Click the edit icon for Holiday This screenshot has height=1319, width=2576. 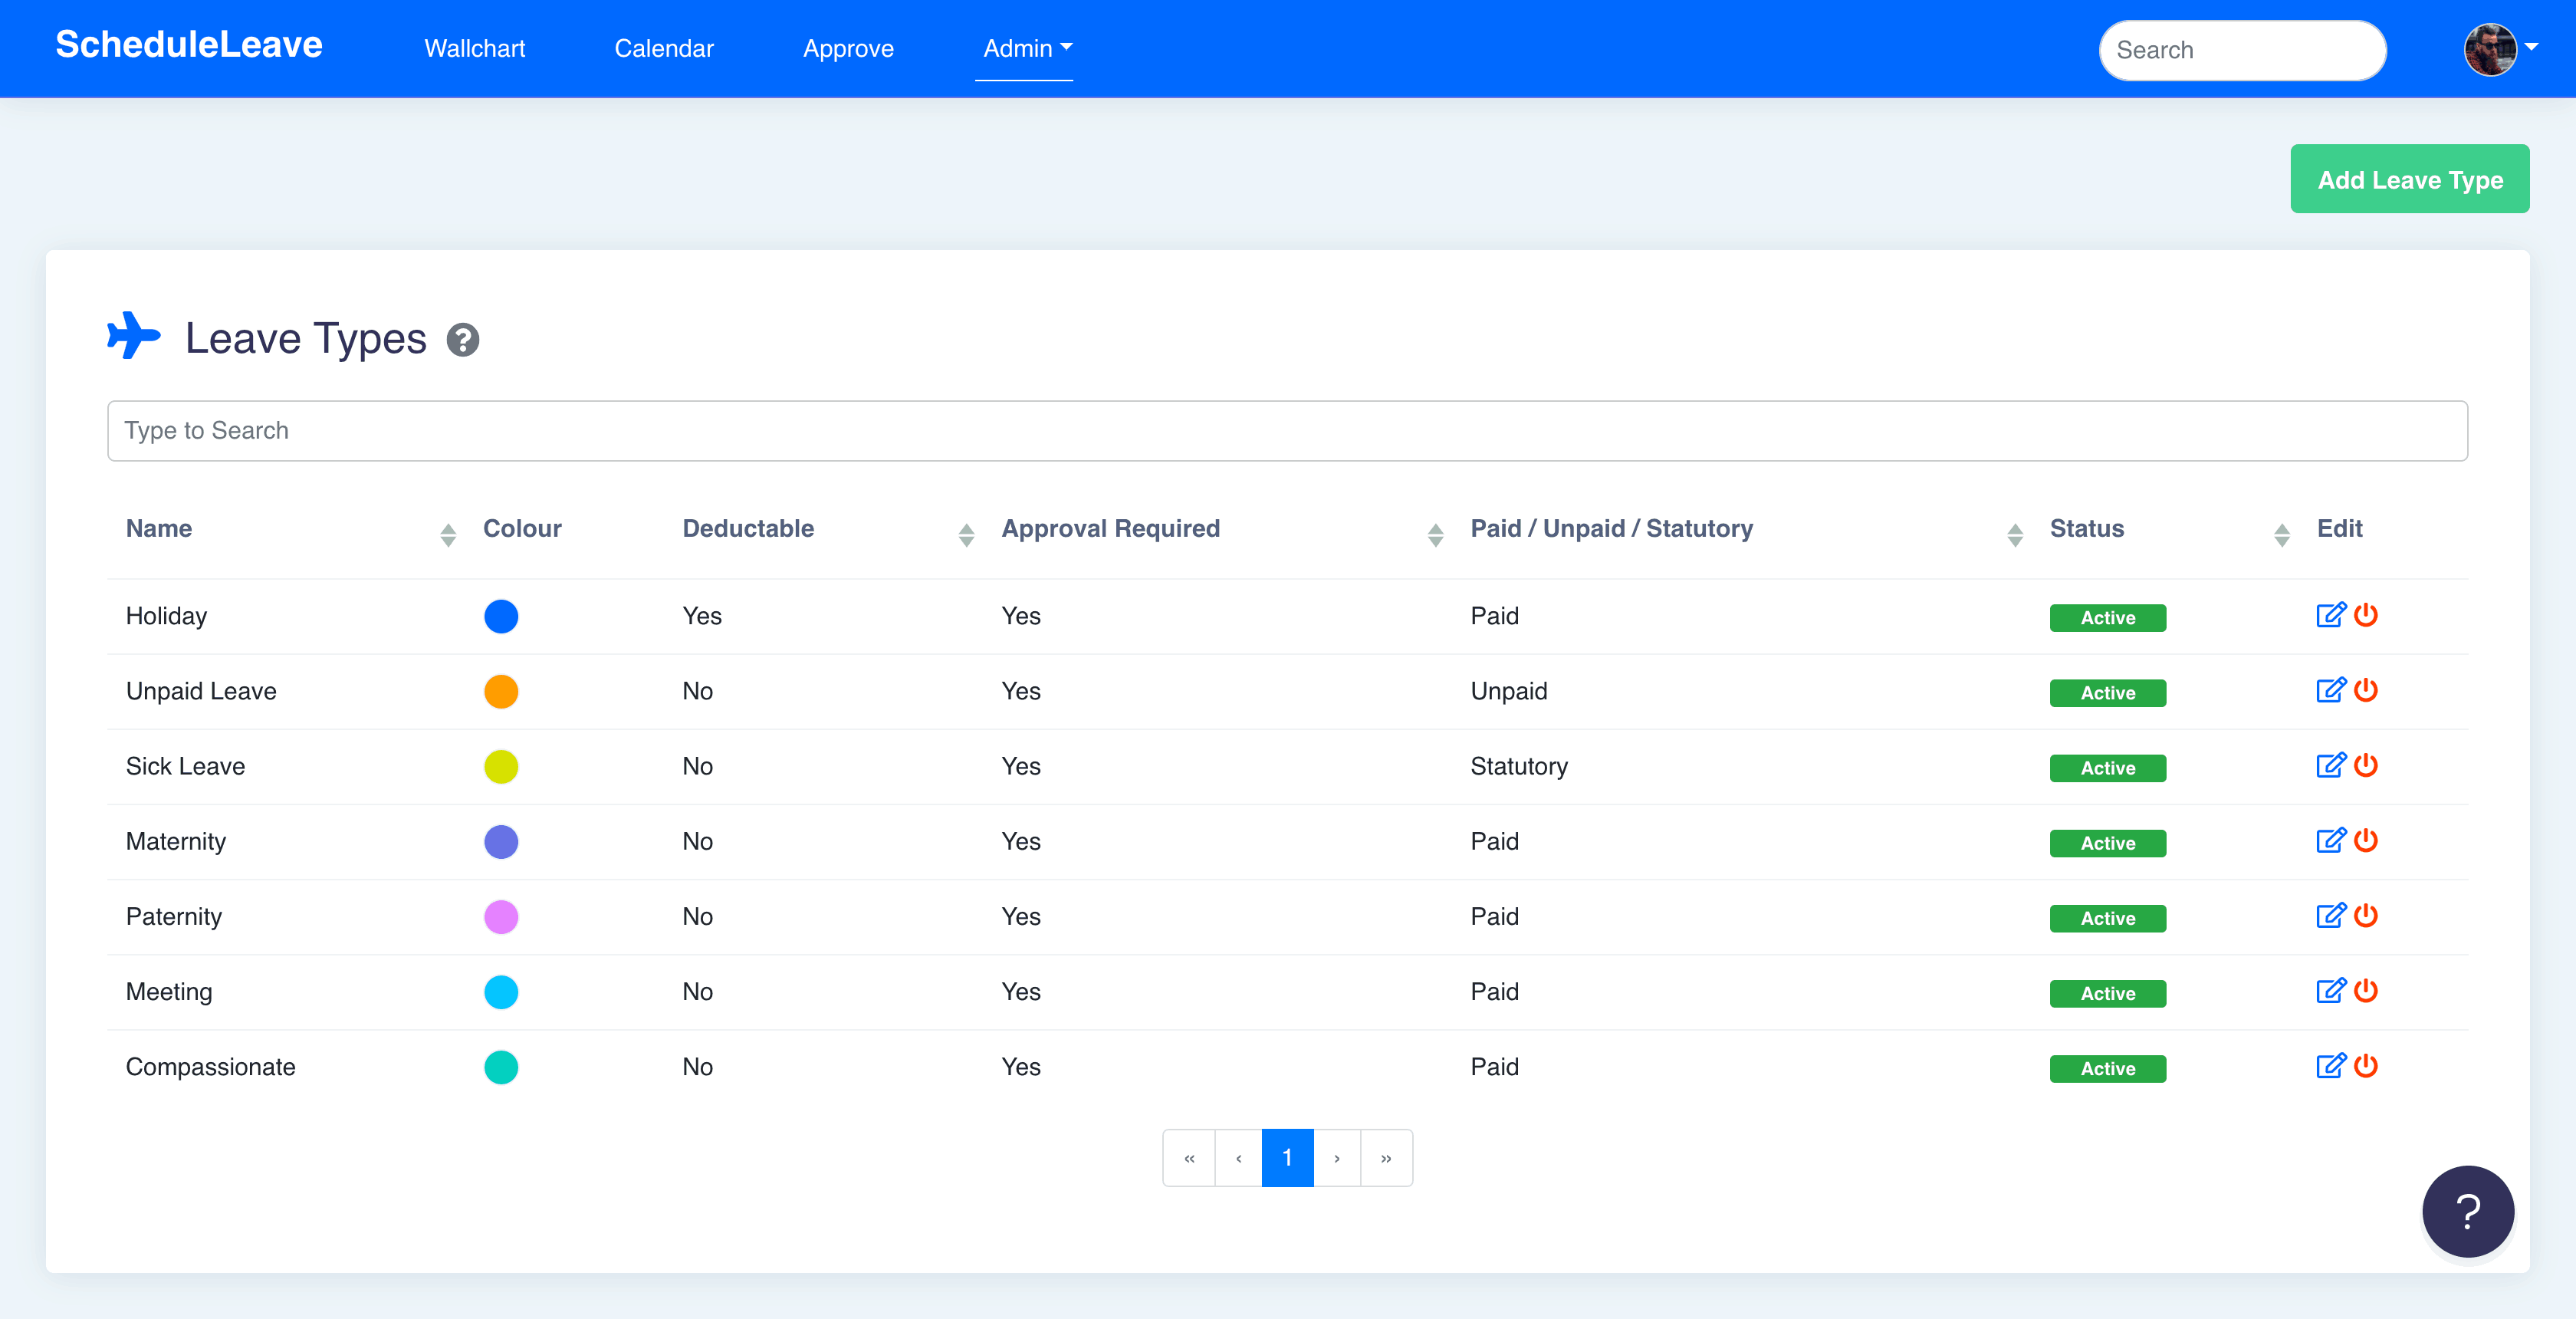[x=2329, y=615]
